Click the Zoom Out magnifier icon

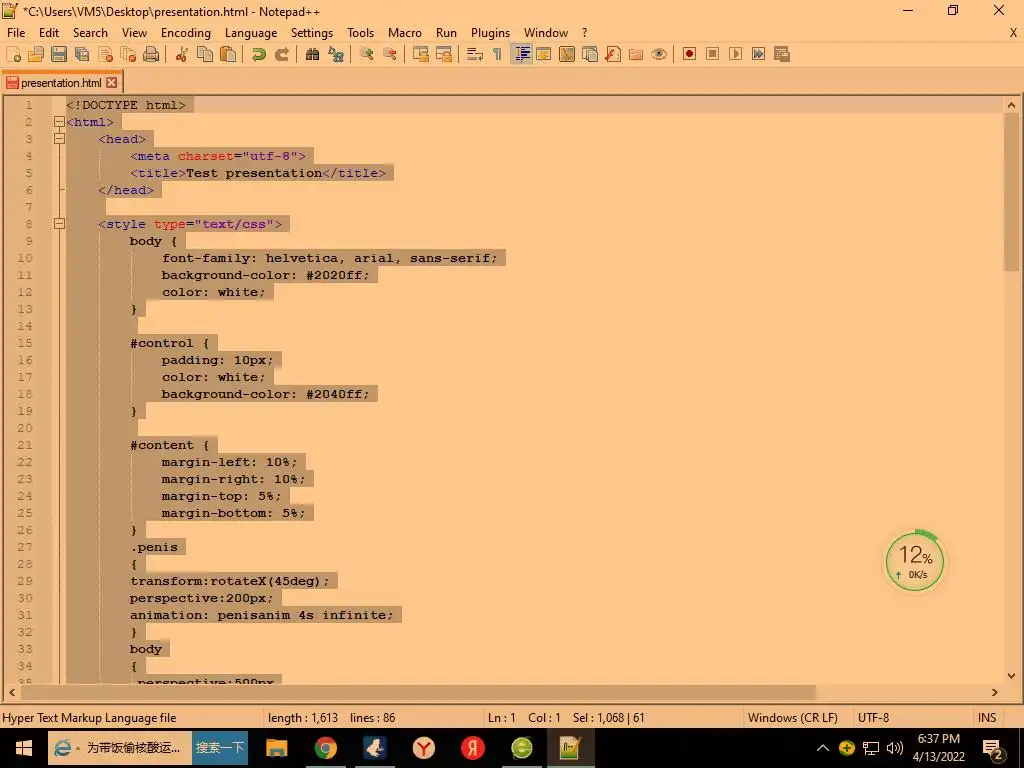(x=390, y=54)
